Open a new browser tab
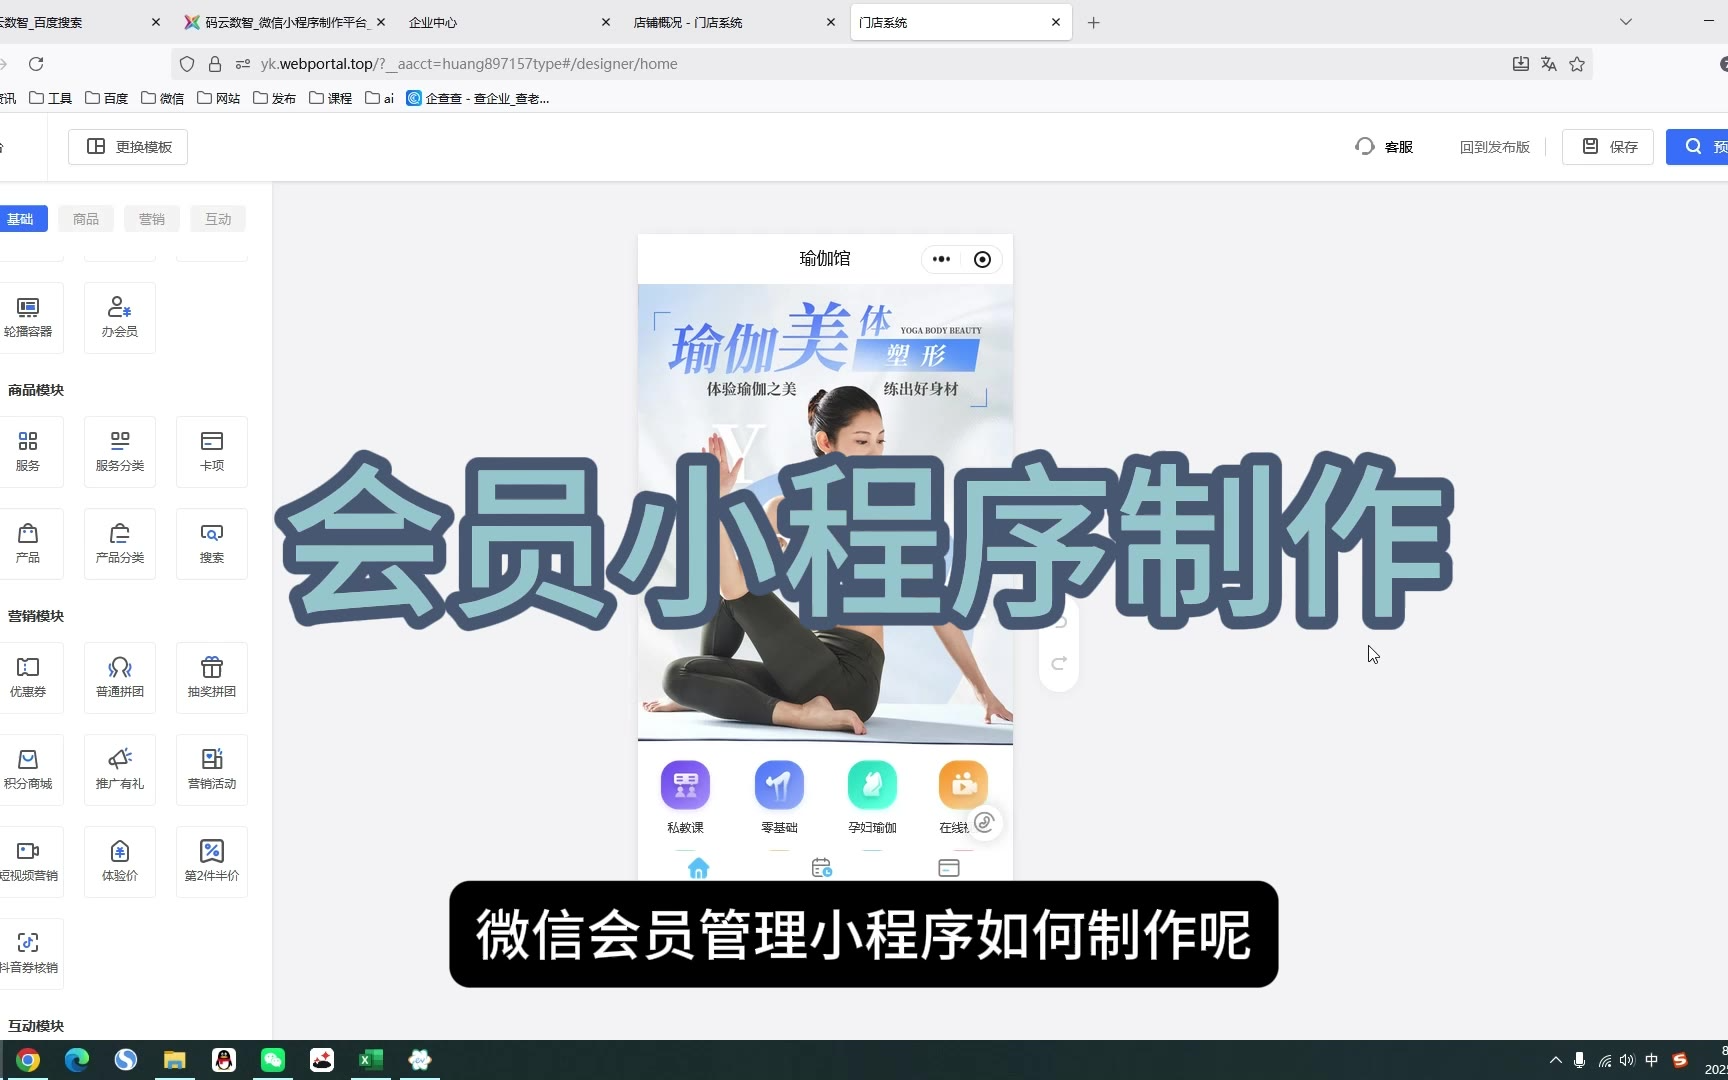Viewport: 1728px width, 1080px height. (1094, 22)
